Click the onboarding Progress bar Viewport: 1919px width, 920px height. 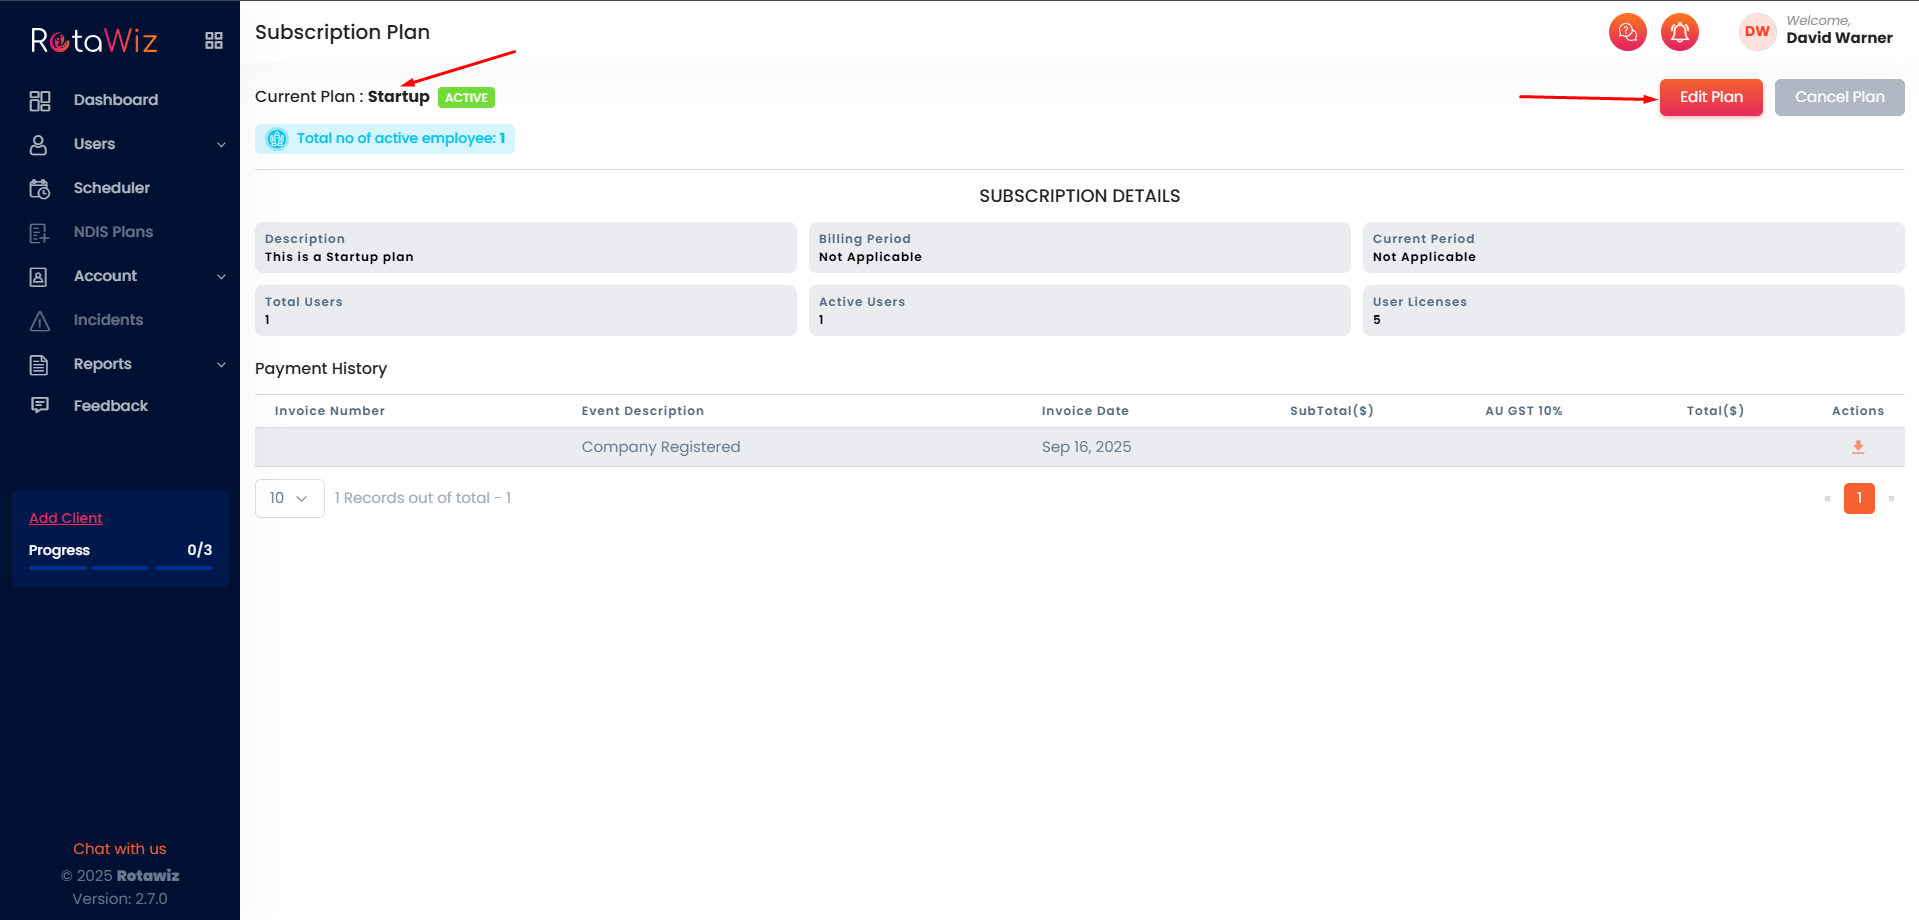click(120, 567)
